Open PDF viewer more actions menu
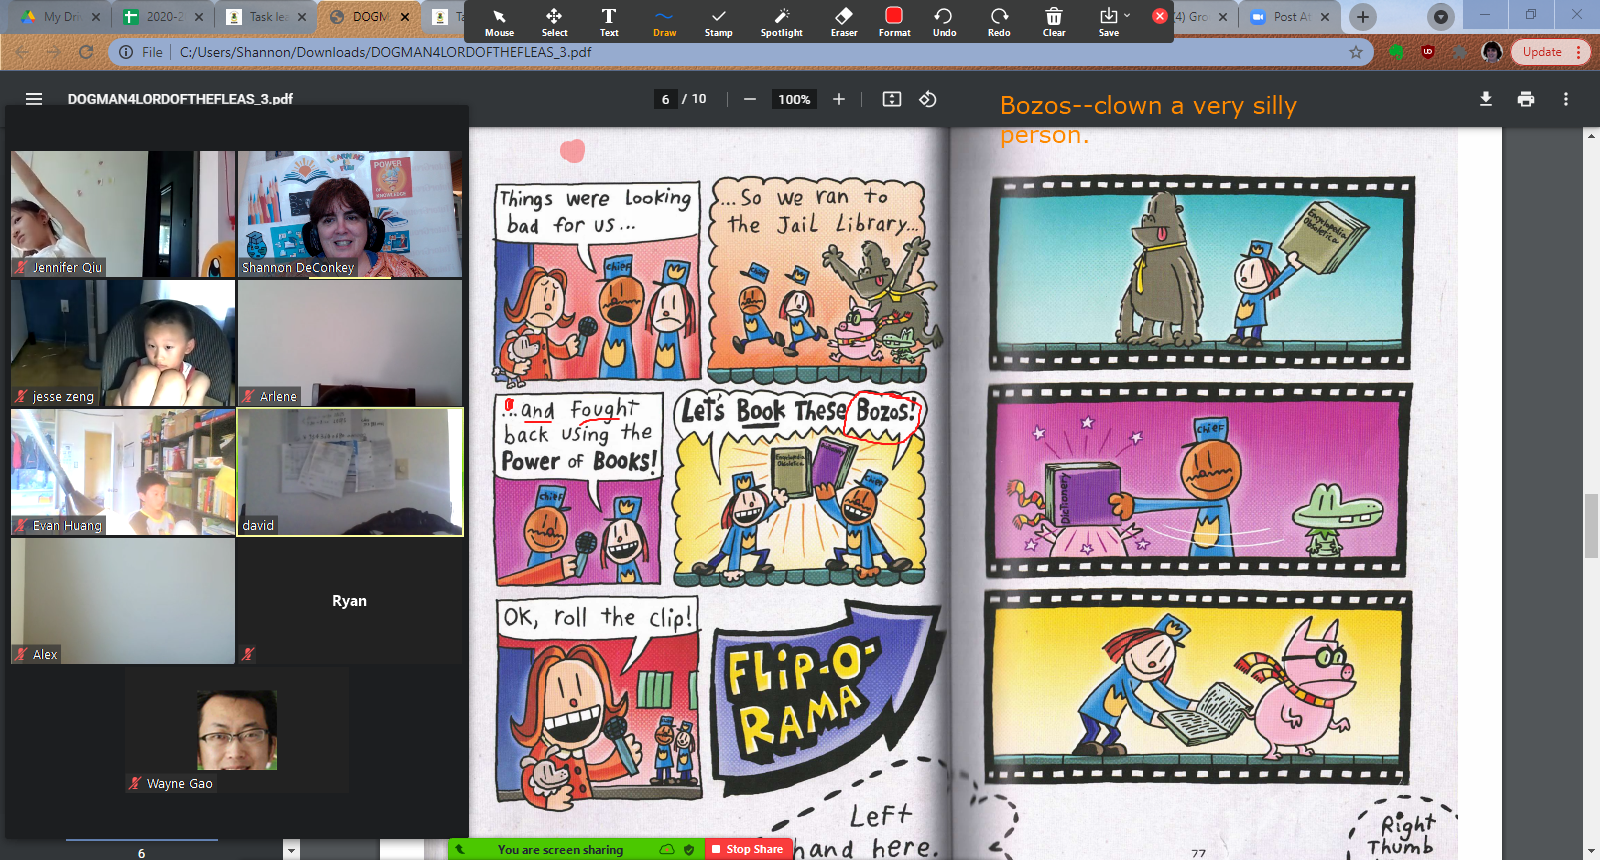This screenshot has width=1600, height=860. (x=1566, y=99)
